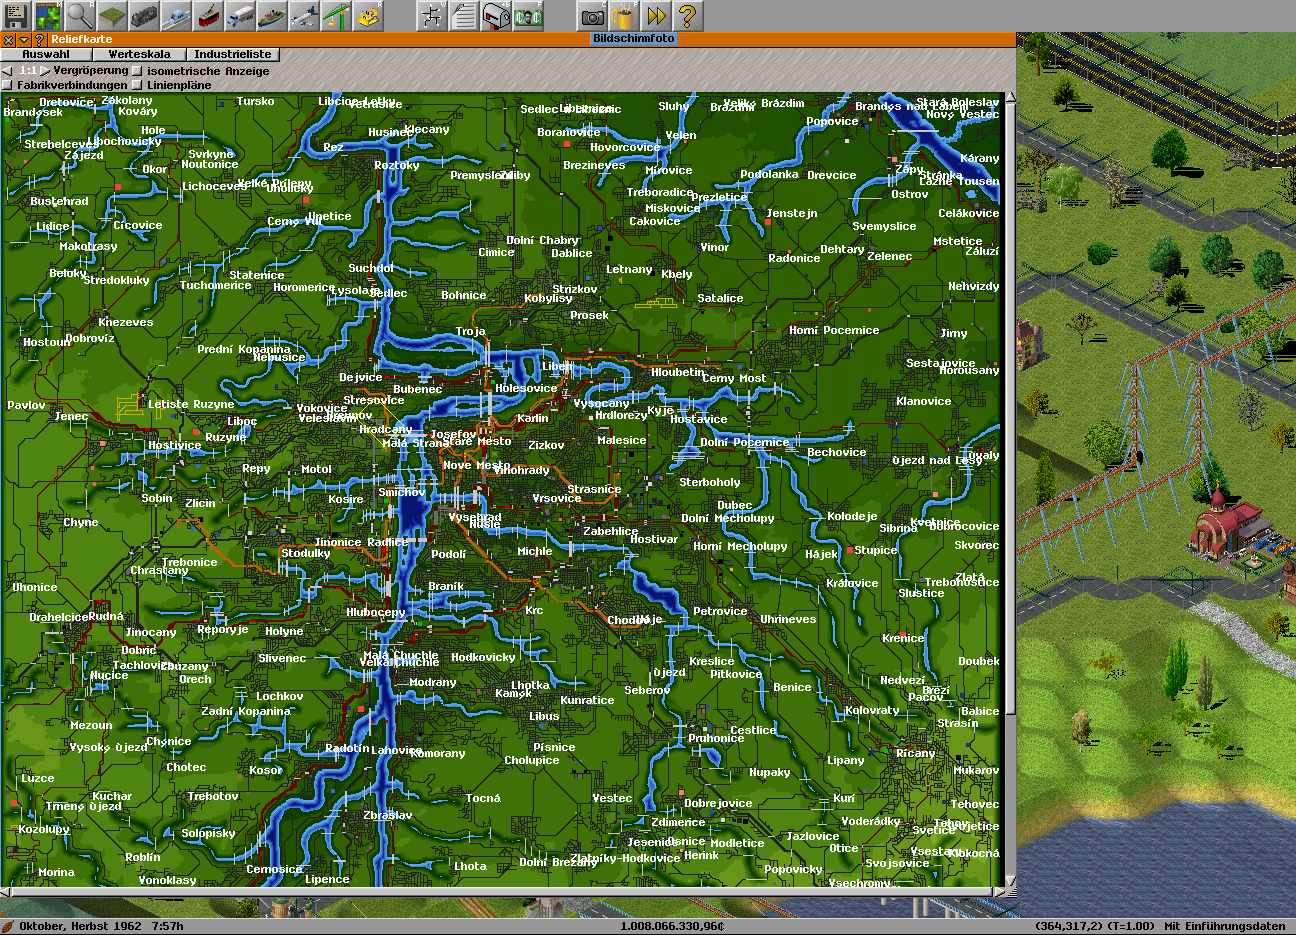Screen dimensions: 1296x935
Task: Click the camera screenshot icon
Action: coord(593,16)
